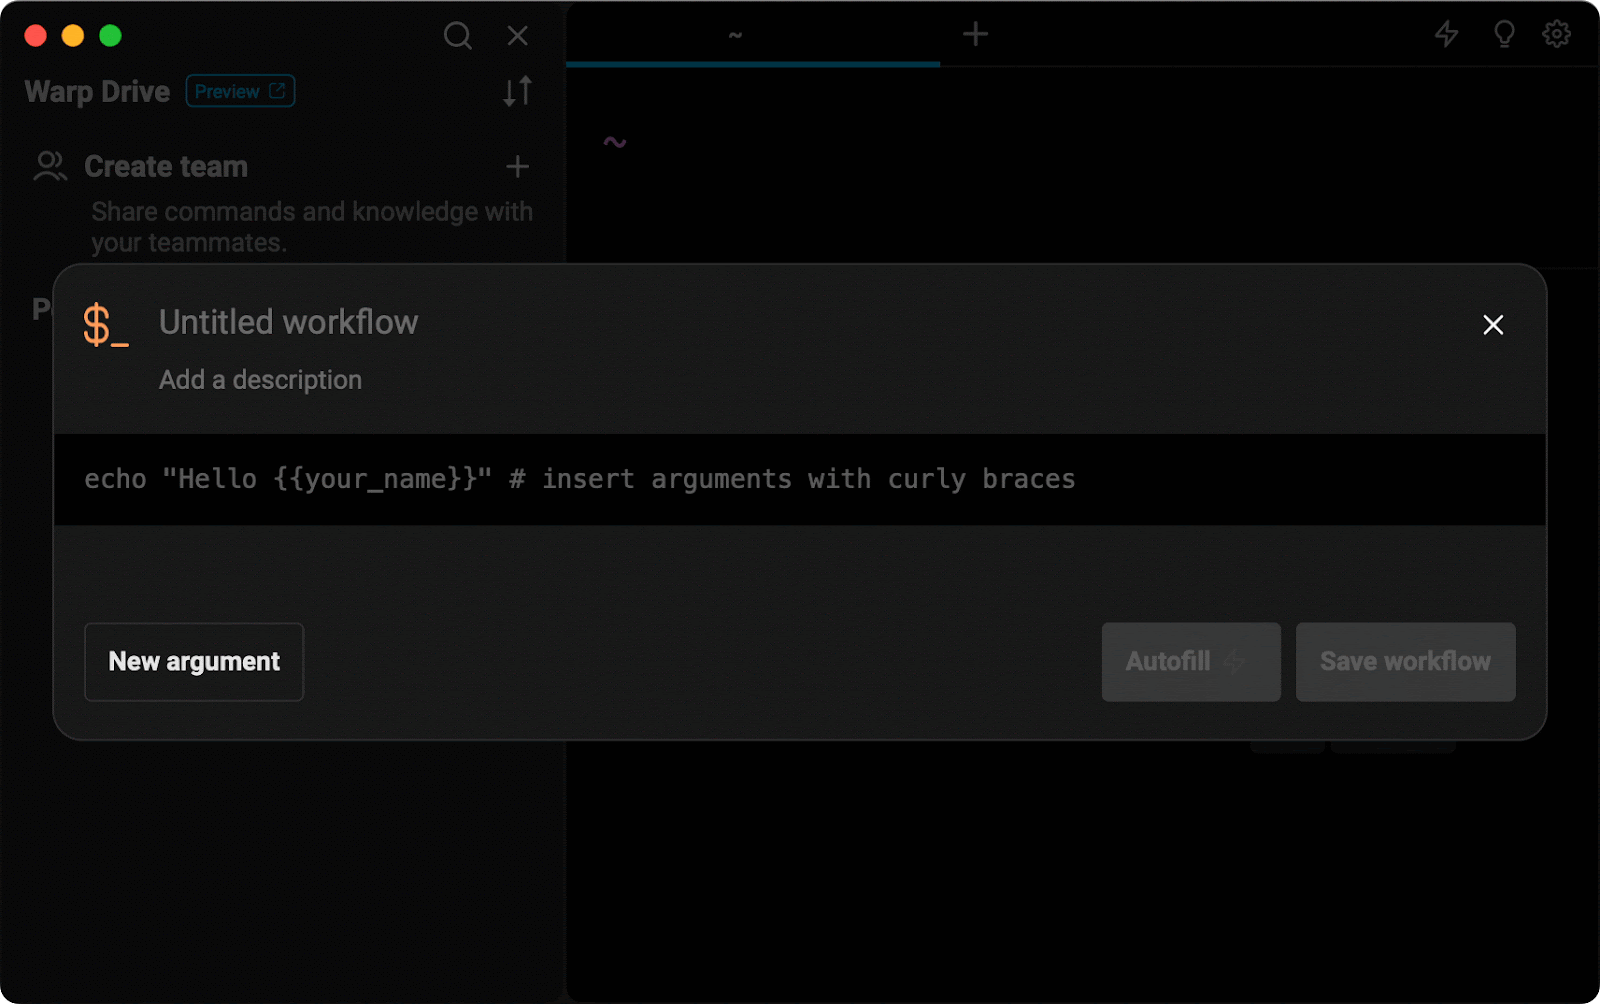Viewport: 1600px width, 1004px height.
Task: Click the people icon beside Create team
Action: pyautogui.click(x=50, y=166)
